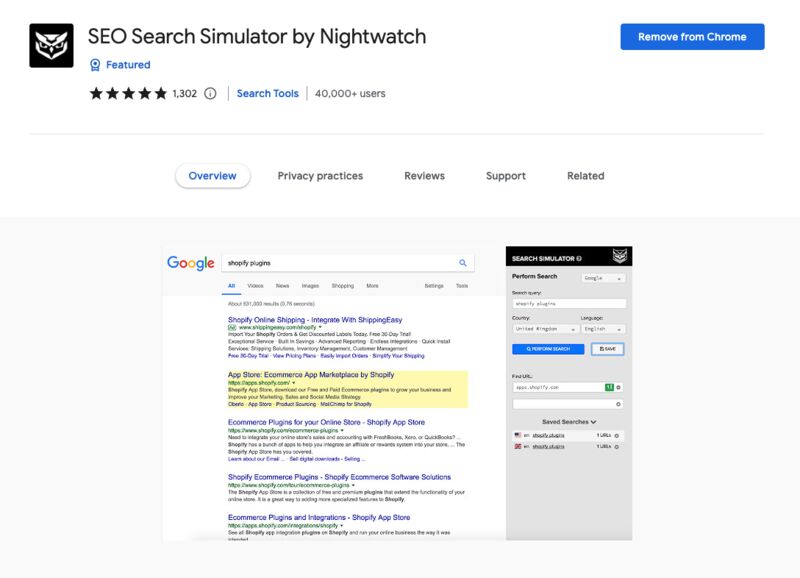
Task: Open the Google search engine dropdown in simulator panel
Action: 603,278
